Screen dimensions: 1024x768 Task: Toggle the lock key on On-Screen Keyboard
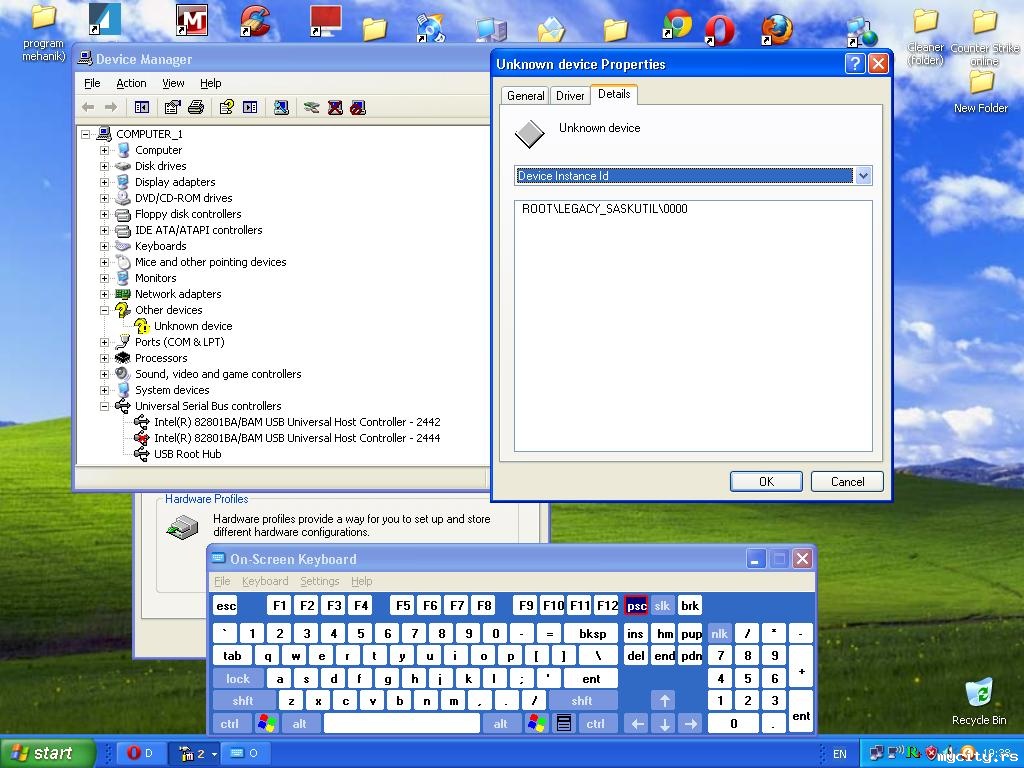tap(238, 679)
